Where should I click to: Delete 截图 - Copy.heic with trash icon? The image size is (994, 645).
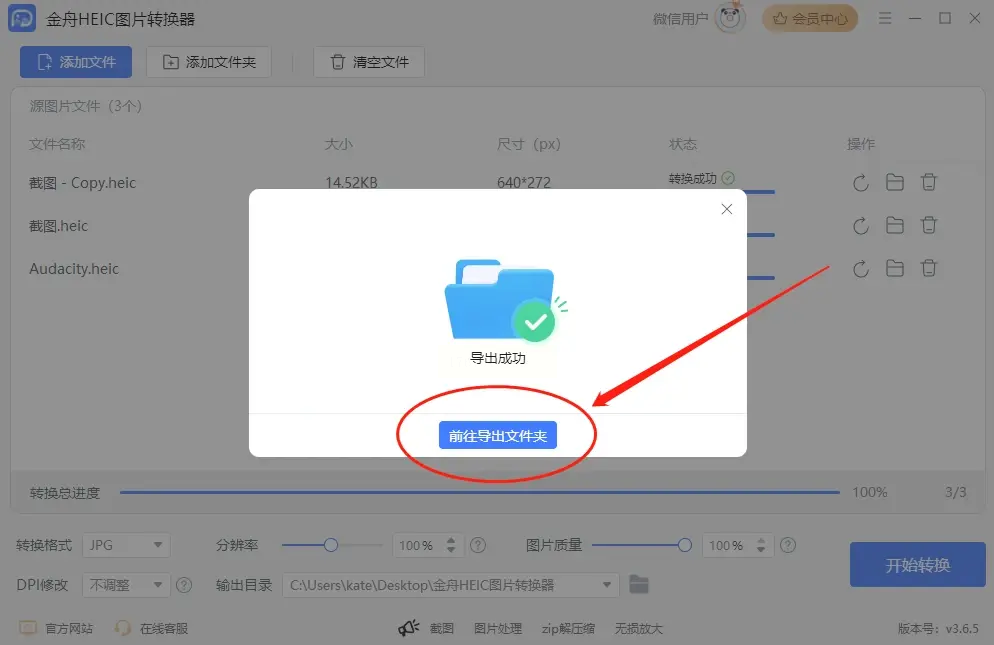coord(929,183)
